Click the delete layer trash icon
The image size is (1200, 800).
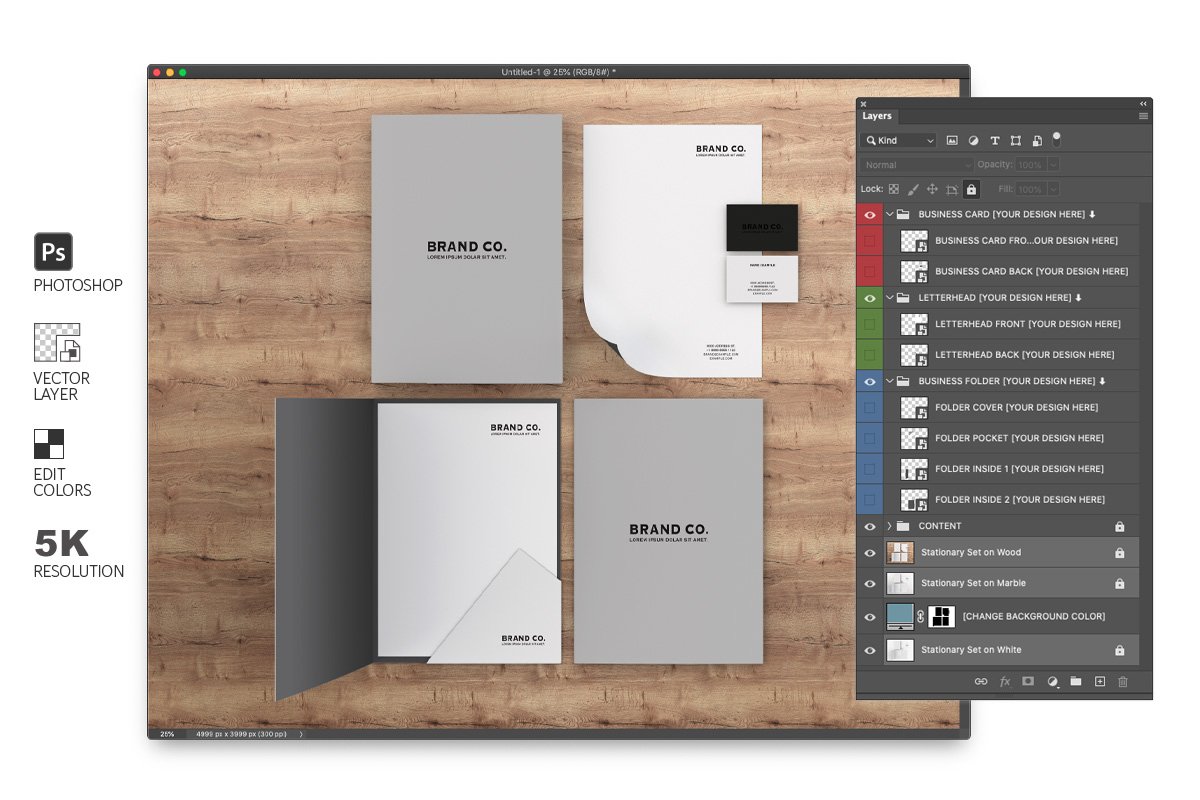pyautogui.click(x=1122, y=681)
